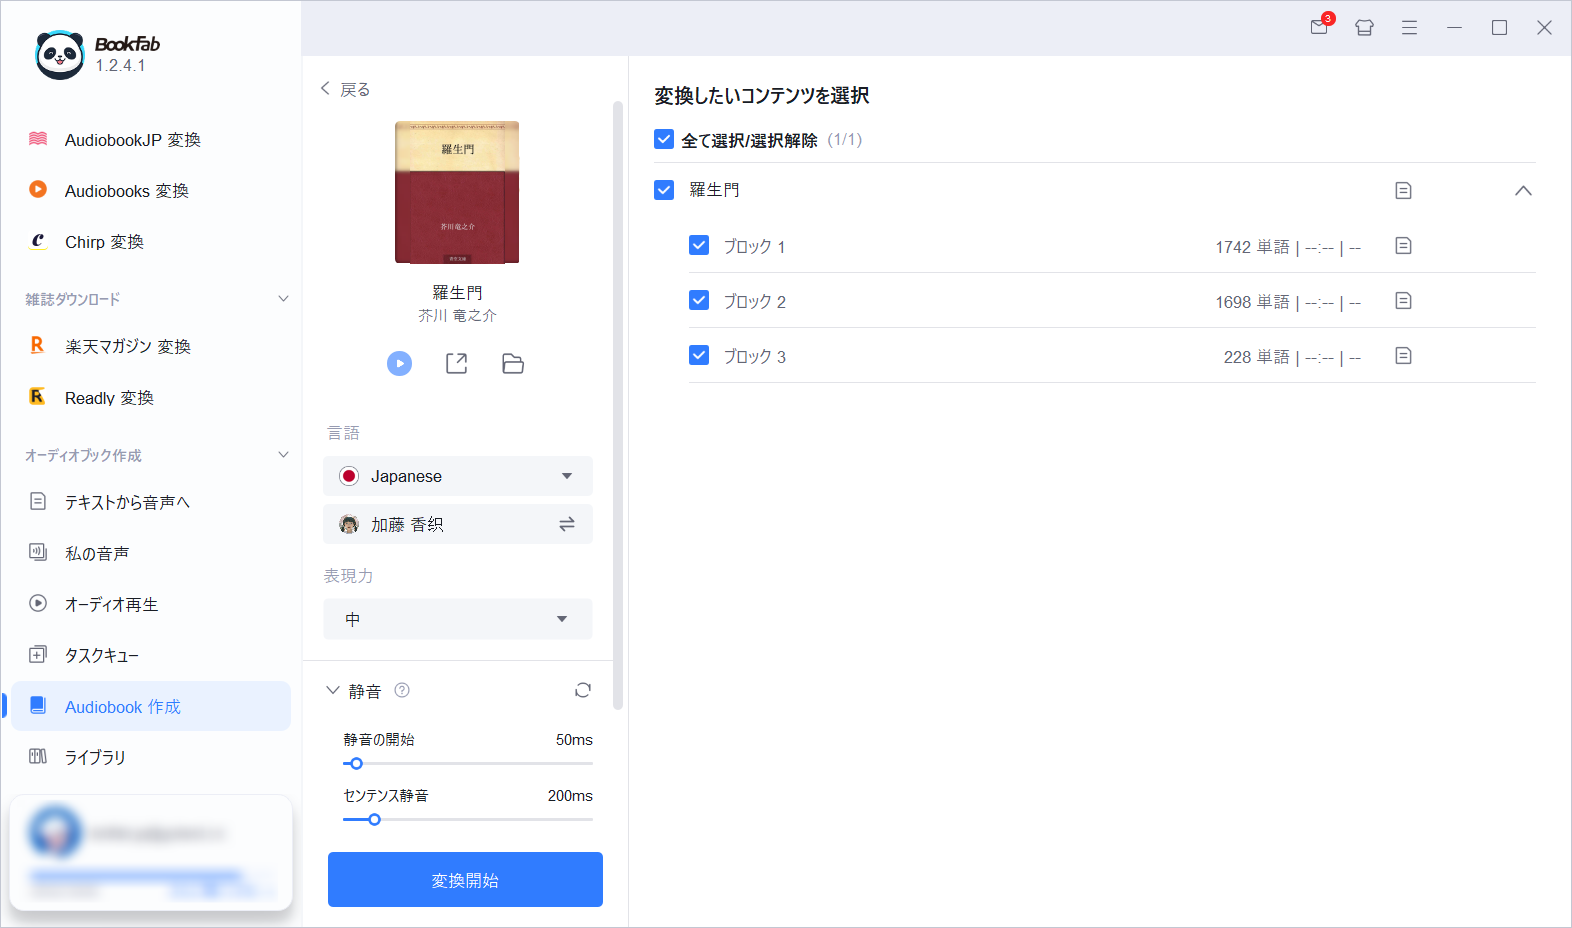This screenshot has height=928, width=1572.
Task: Click the export/share icon under the cover
Action: point(456,363)
